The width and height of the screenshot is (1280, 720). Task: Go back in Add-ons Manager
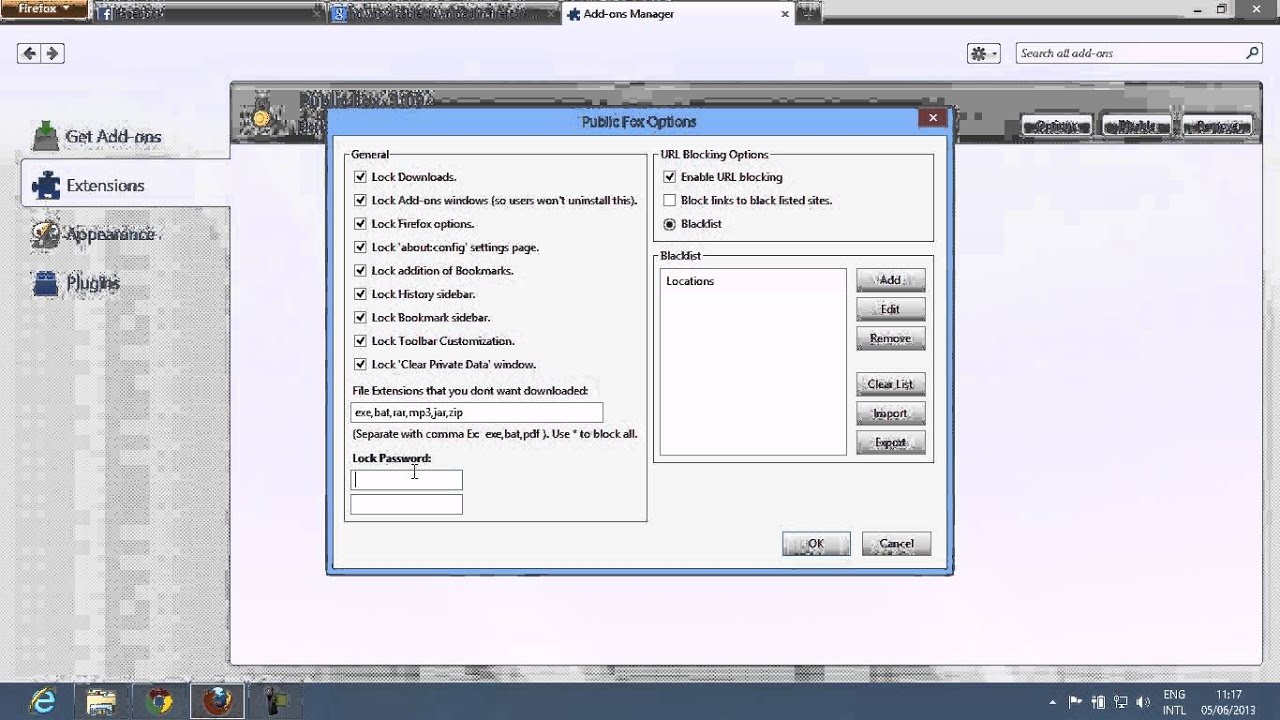[30, 53]
